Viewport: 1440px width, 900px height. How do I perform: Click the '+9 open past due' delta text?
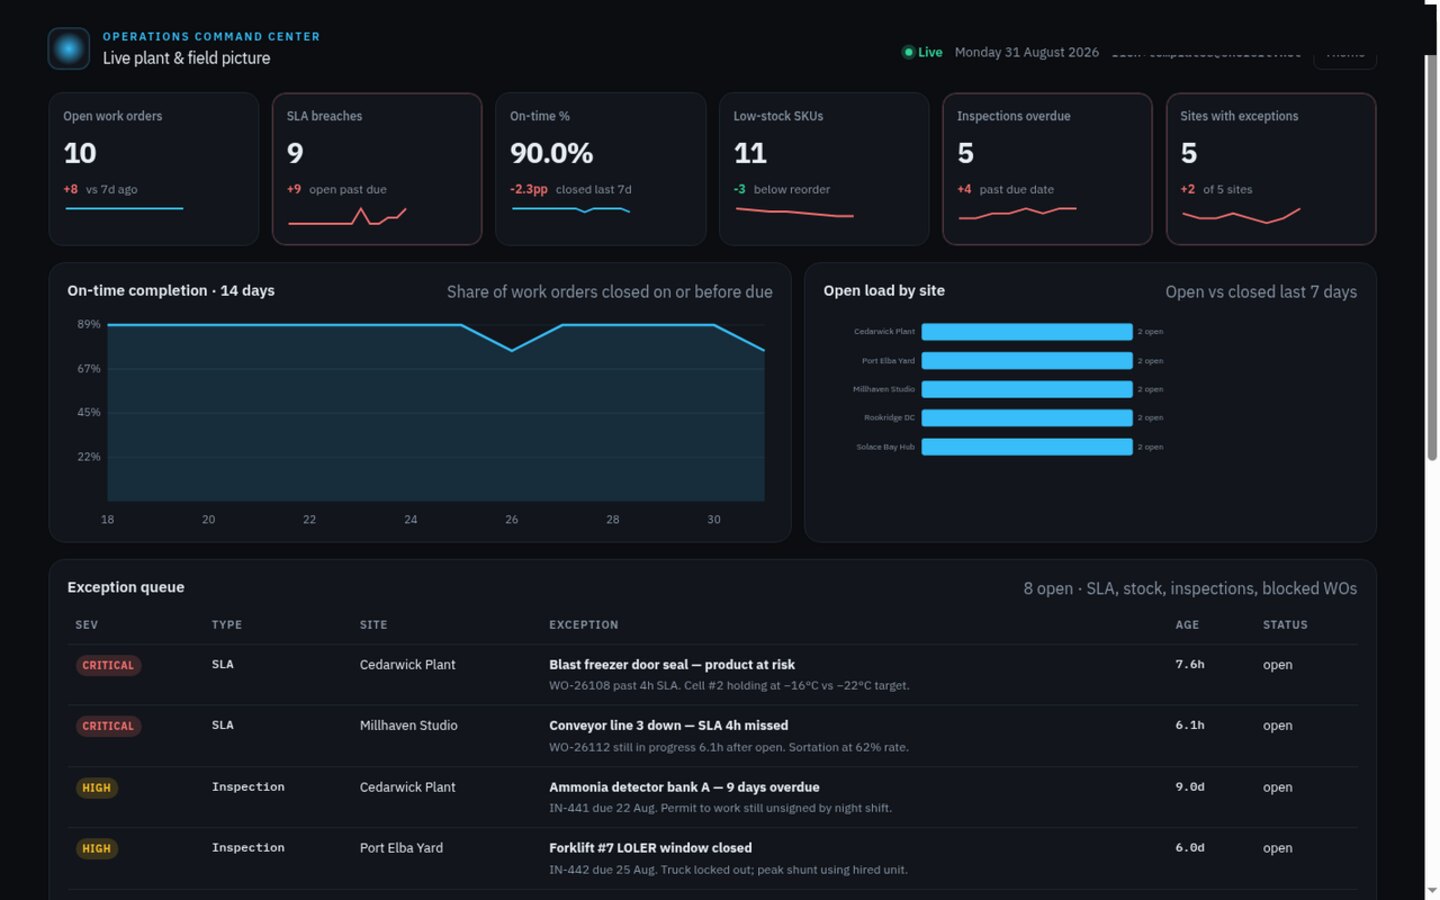(x=336, y=189)
